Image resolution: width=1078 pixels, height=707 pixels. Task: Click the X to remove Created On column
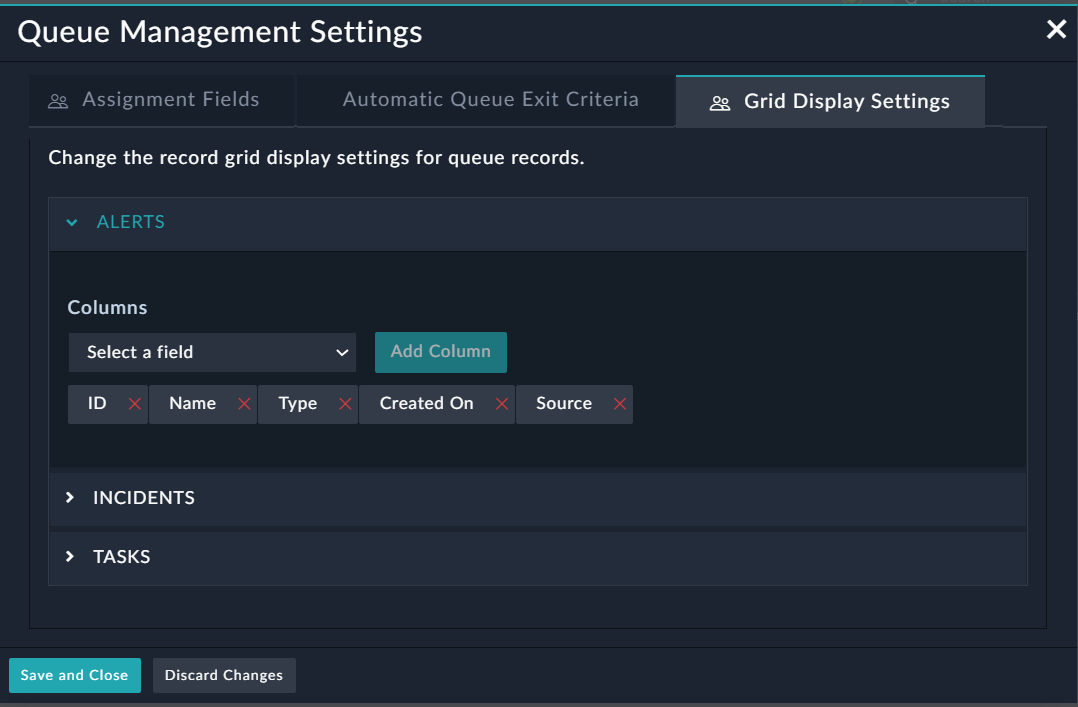pos(501,403)
